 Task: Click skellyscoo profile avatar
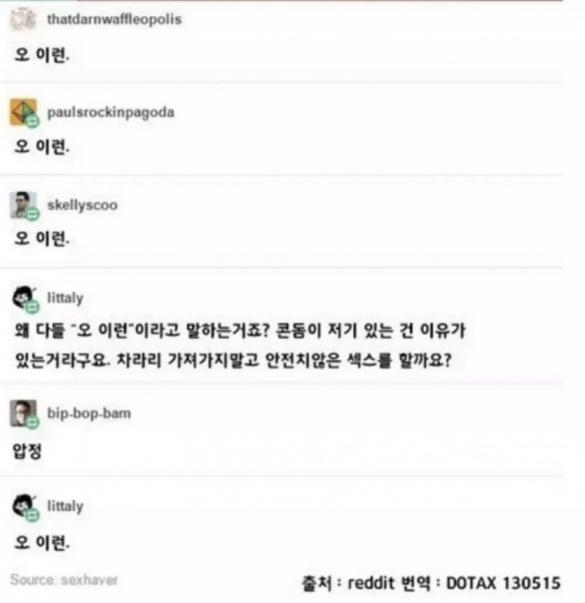(23, 205)
